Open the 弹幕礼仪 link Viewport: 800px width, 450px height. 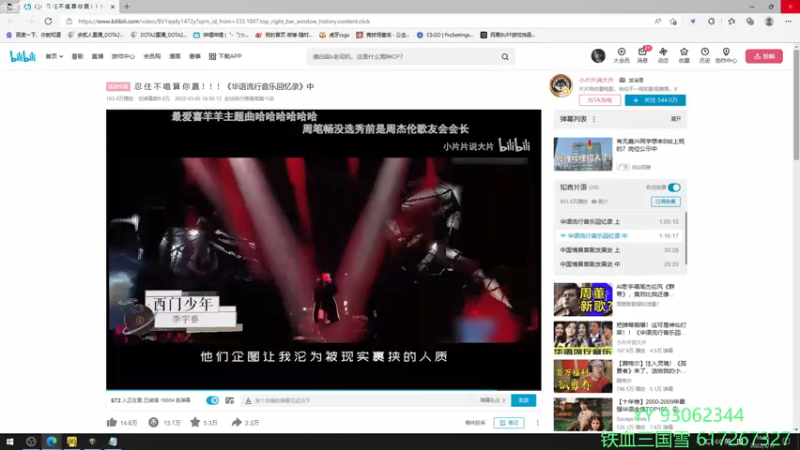[x=492, y=401]
